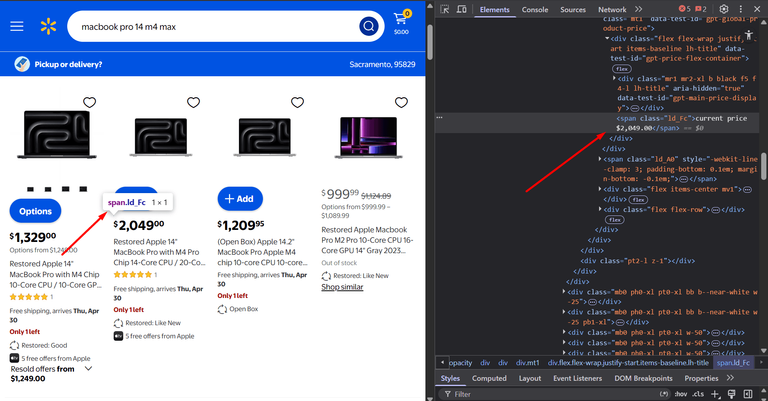Open the DOM Breakpoints tab
The width and height of the screenshot is (768, 401).
[643, 378]
